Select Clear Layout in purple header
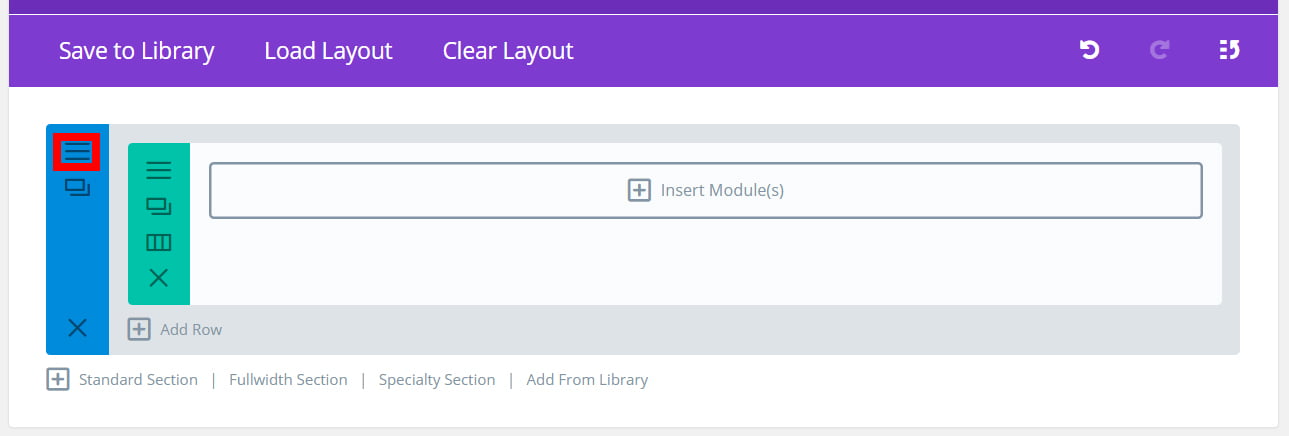 click(508, 51)
